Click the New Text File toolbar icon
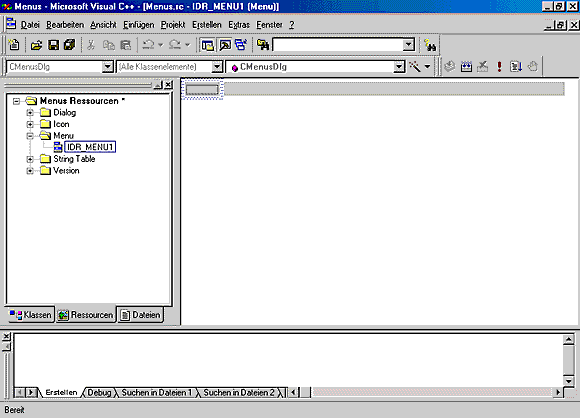 point(14,45)
